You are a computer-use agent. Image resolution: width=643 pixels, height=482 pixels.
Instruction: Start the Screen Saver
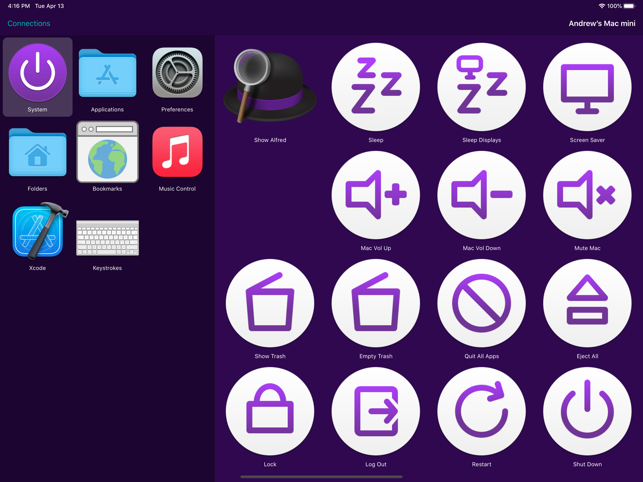(587, 87)
